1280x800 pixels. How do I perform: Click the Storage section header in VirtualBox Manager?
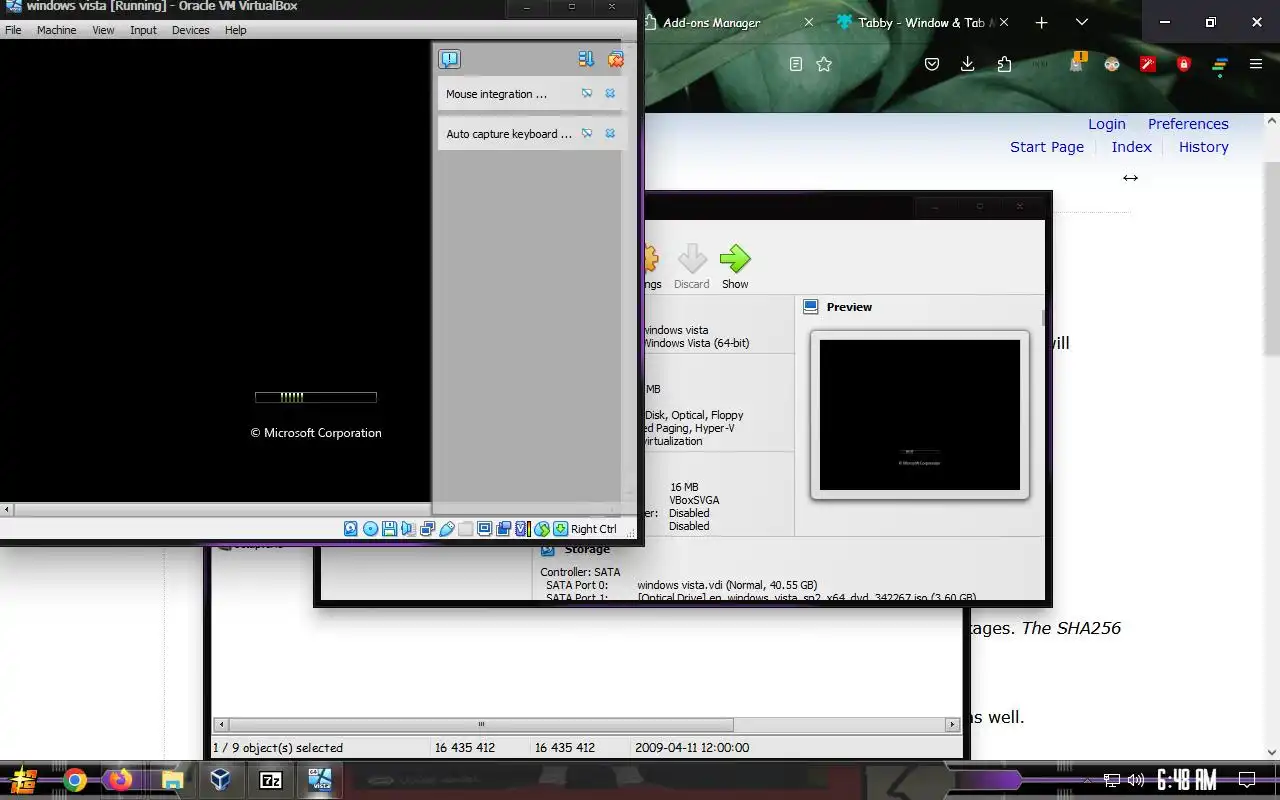click(x=587, y=549)
